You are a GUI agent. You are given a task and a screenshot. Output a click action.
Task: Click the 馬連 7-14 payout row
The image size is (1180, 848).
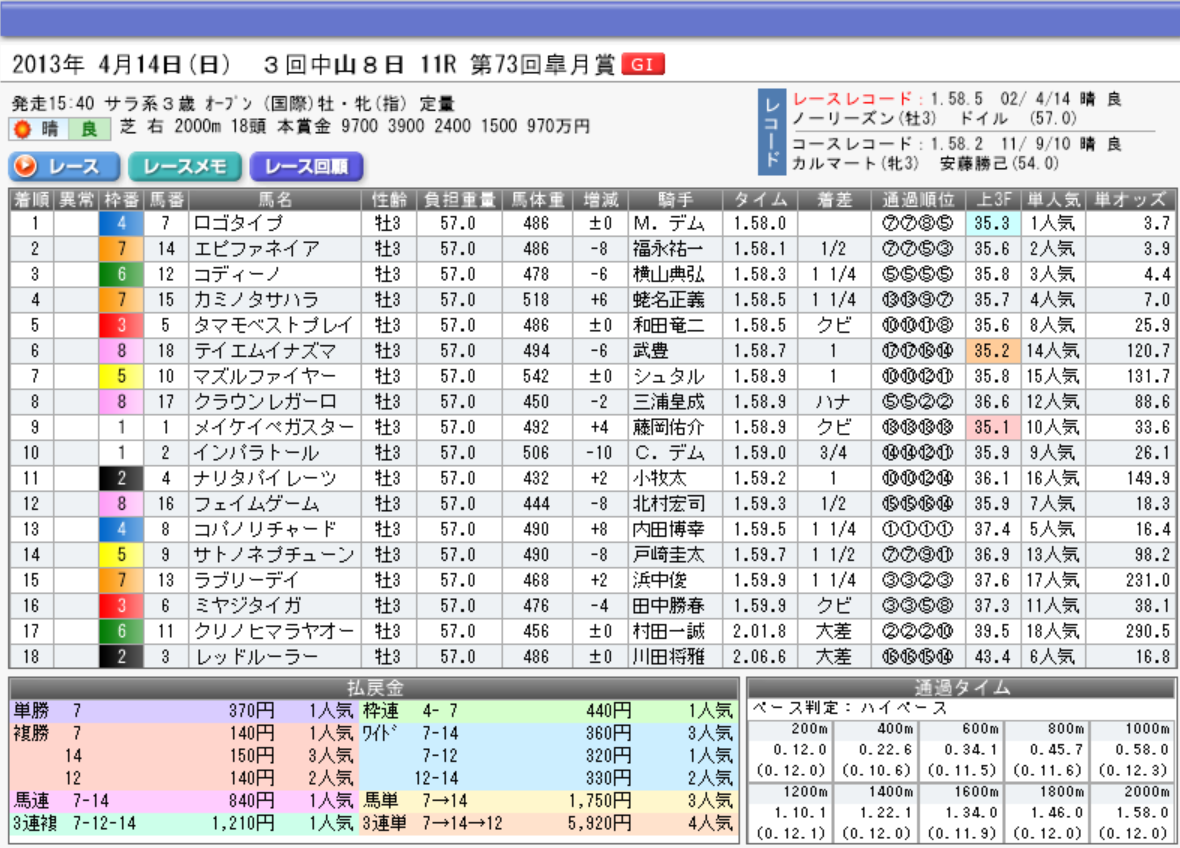tap(184, 801)
